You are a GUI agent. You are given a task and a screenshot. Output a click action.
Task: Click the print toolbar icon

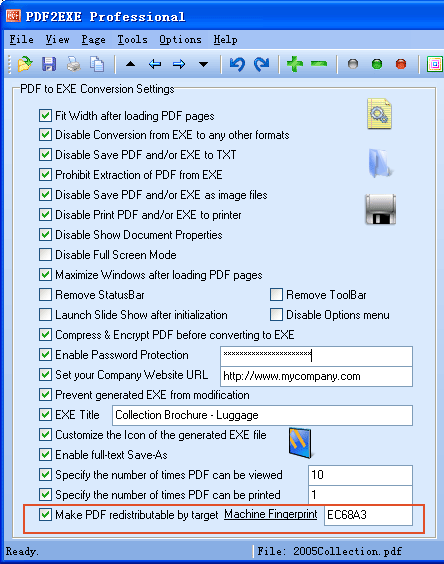(x=73, y=64)
